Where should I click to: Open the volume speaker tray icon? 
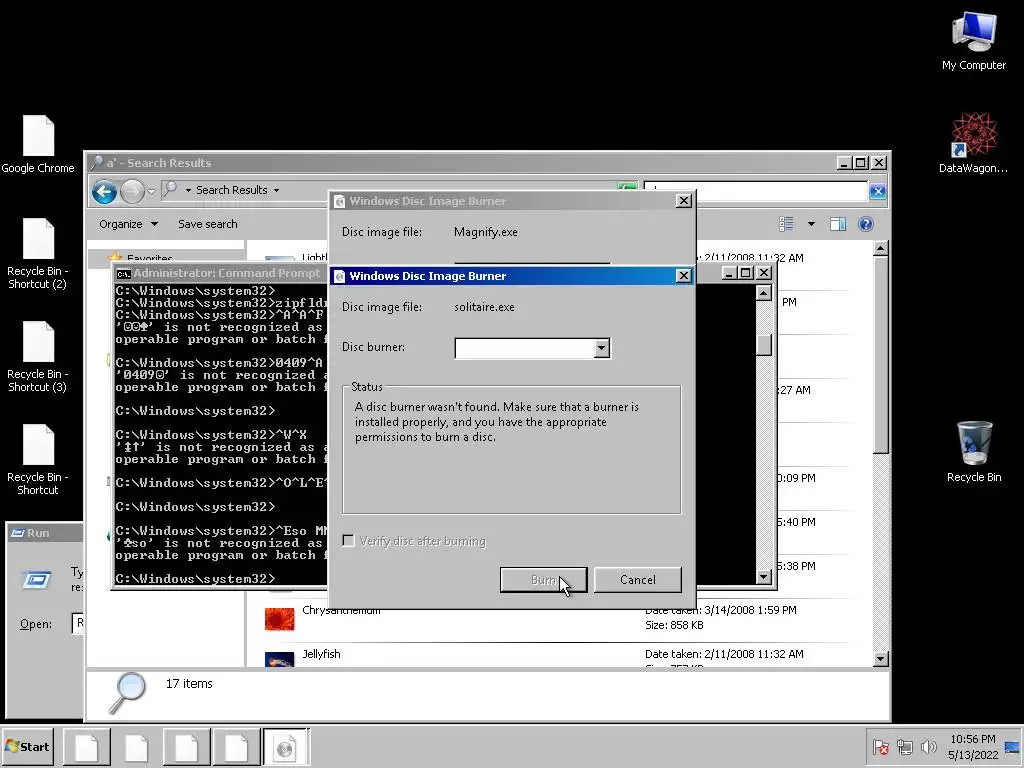928,747
